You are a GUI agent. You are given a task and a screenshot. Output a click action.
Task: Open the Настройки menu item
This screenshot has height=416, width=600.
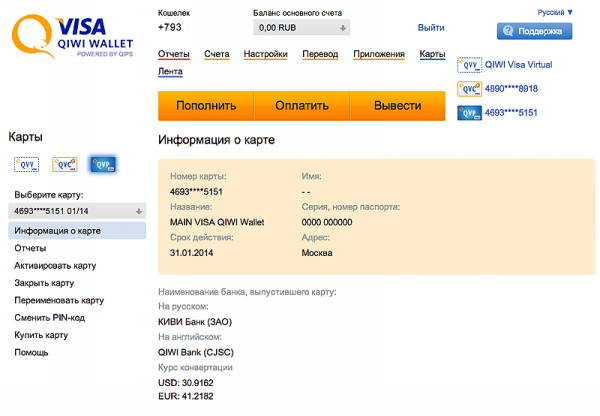pos(266,54)
